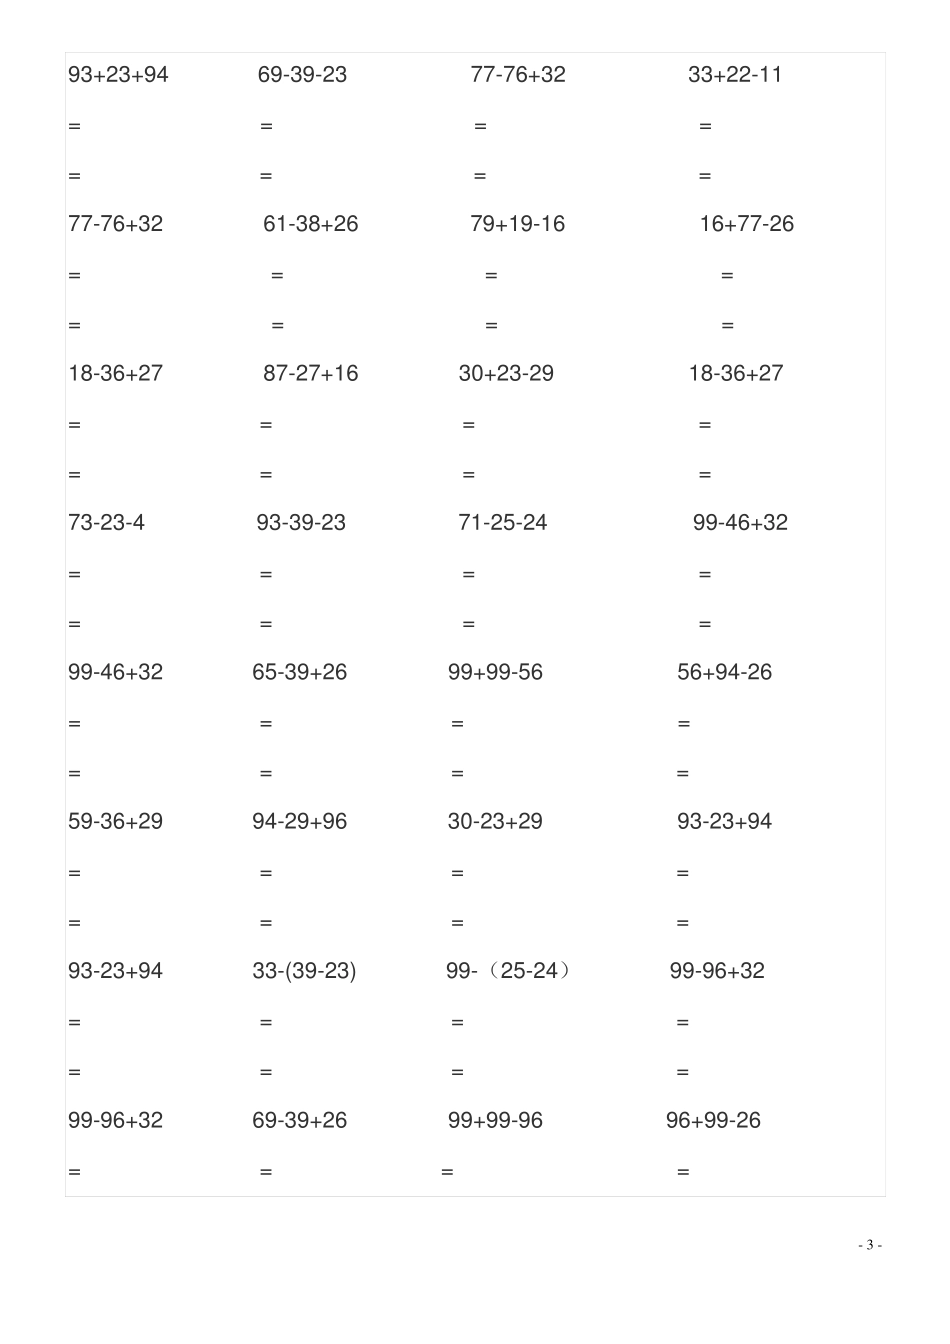Select the expression 16+77-26

746,224
